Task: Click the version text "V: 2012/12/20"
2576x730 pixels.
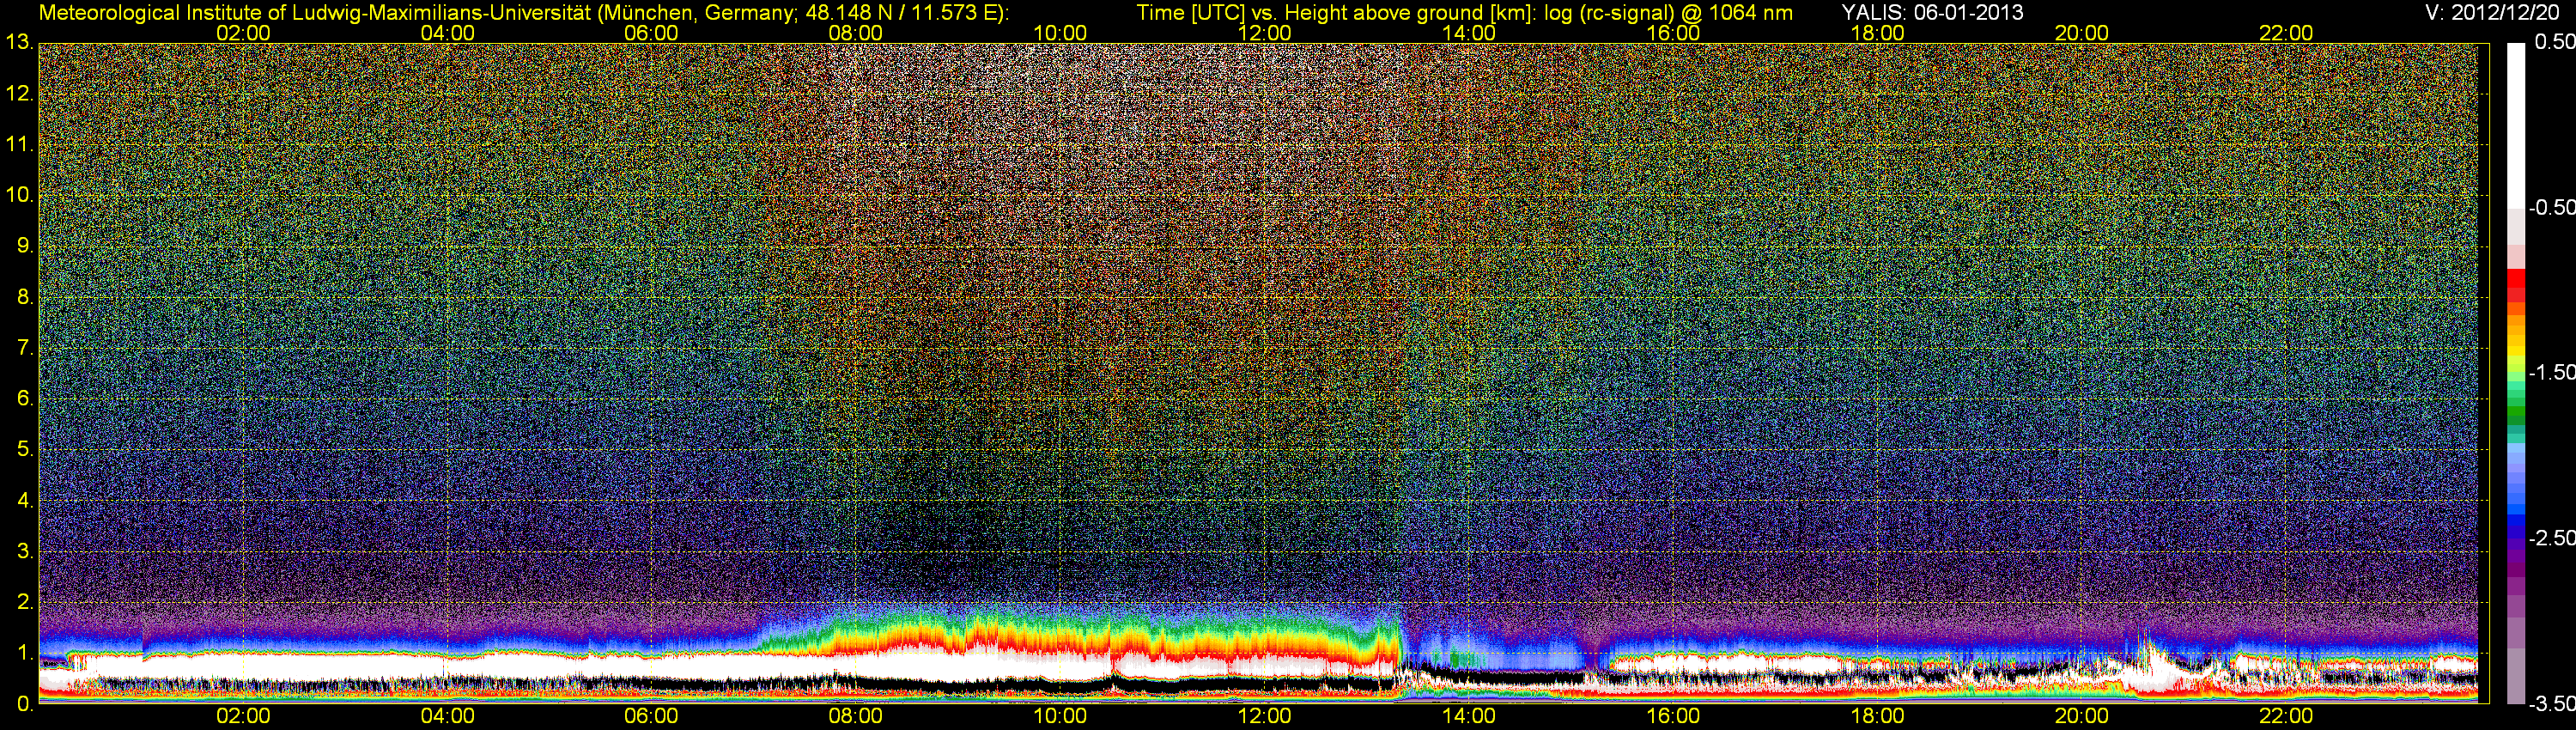Action: point(2490,12)
